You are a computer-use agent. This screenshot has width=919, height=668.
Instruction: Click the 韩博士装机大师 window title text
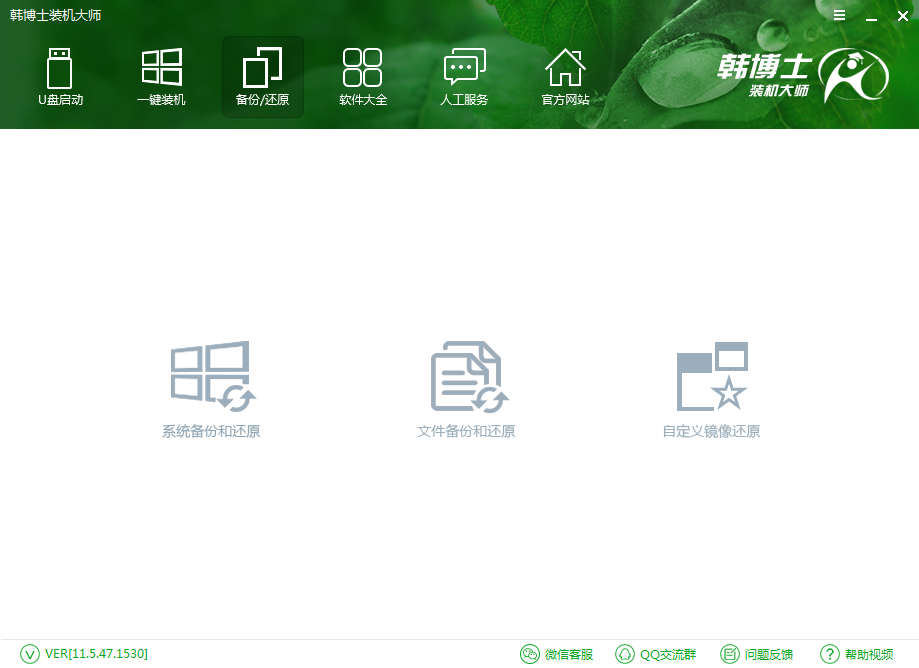pos(56,15)
